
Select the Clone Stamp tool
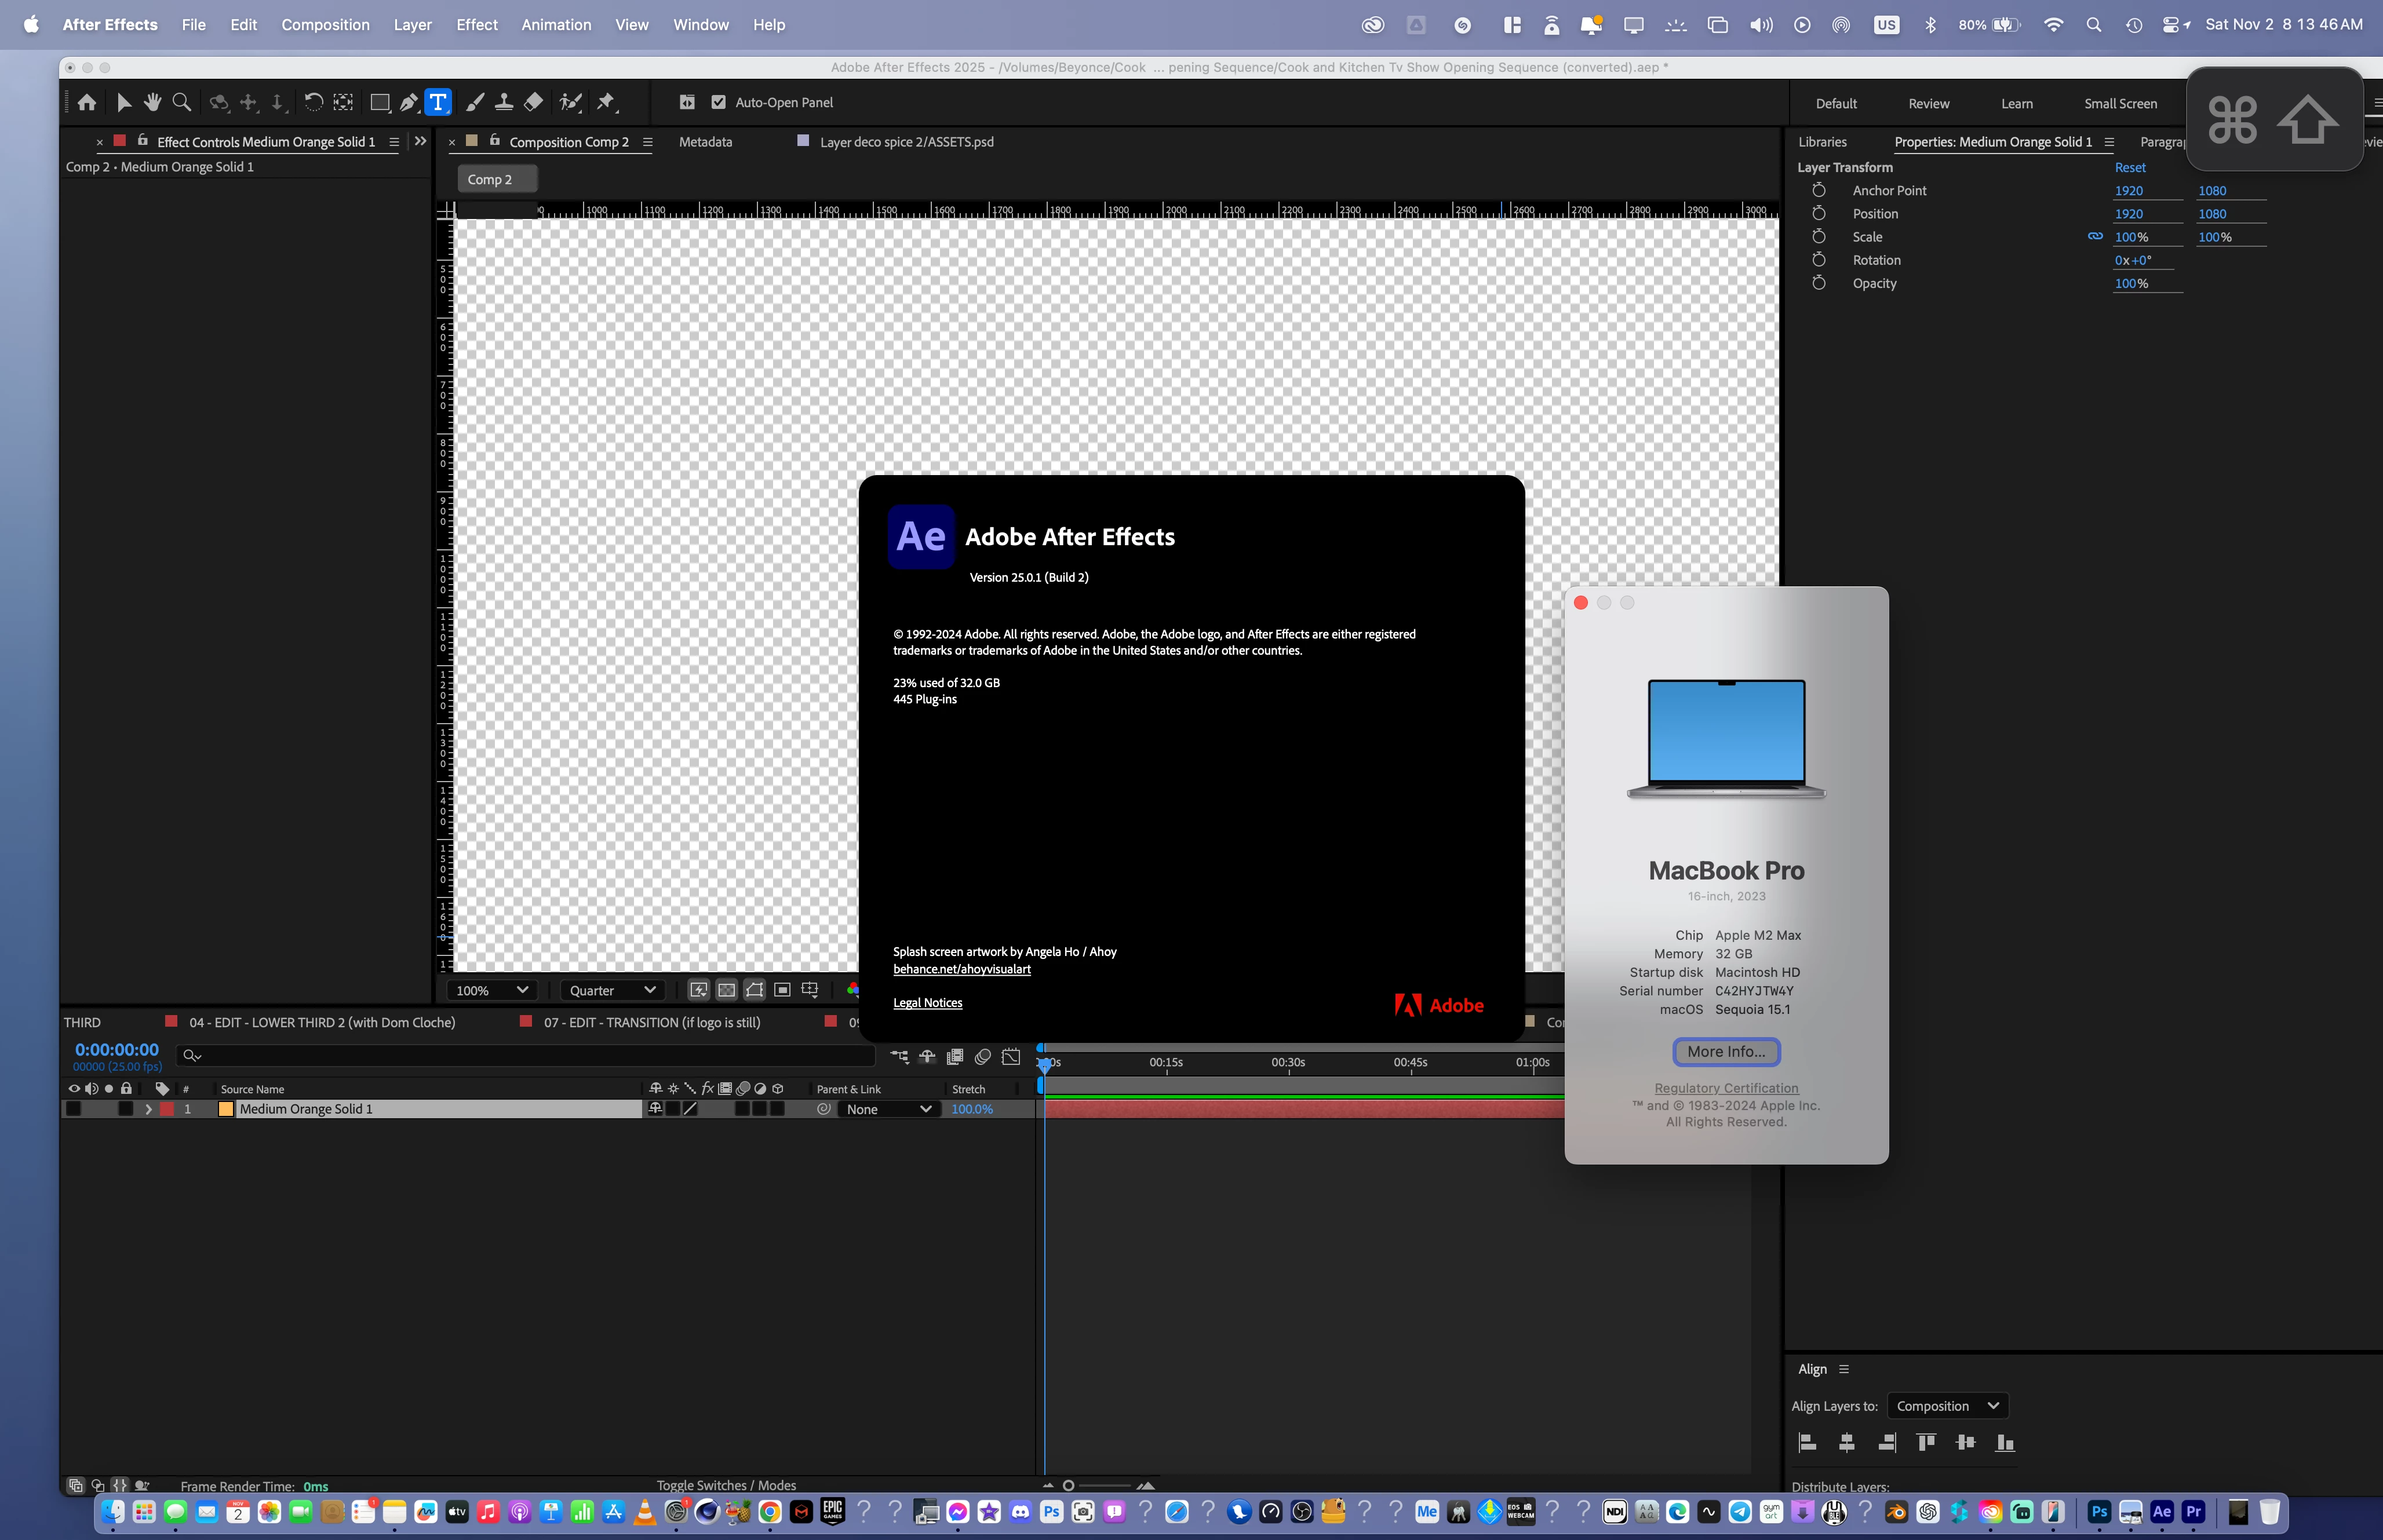[x=504, y=102]
